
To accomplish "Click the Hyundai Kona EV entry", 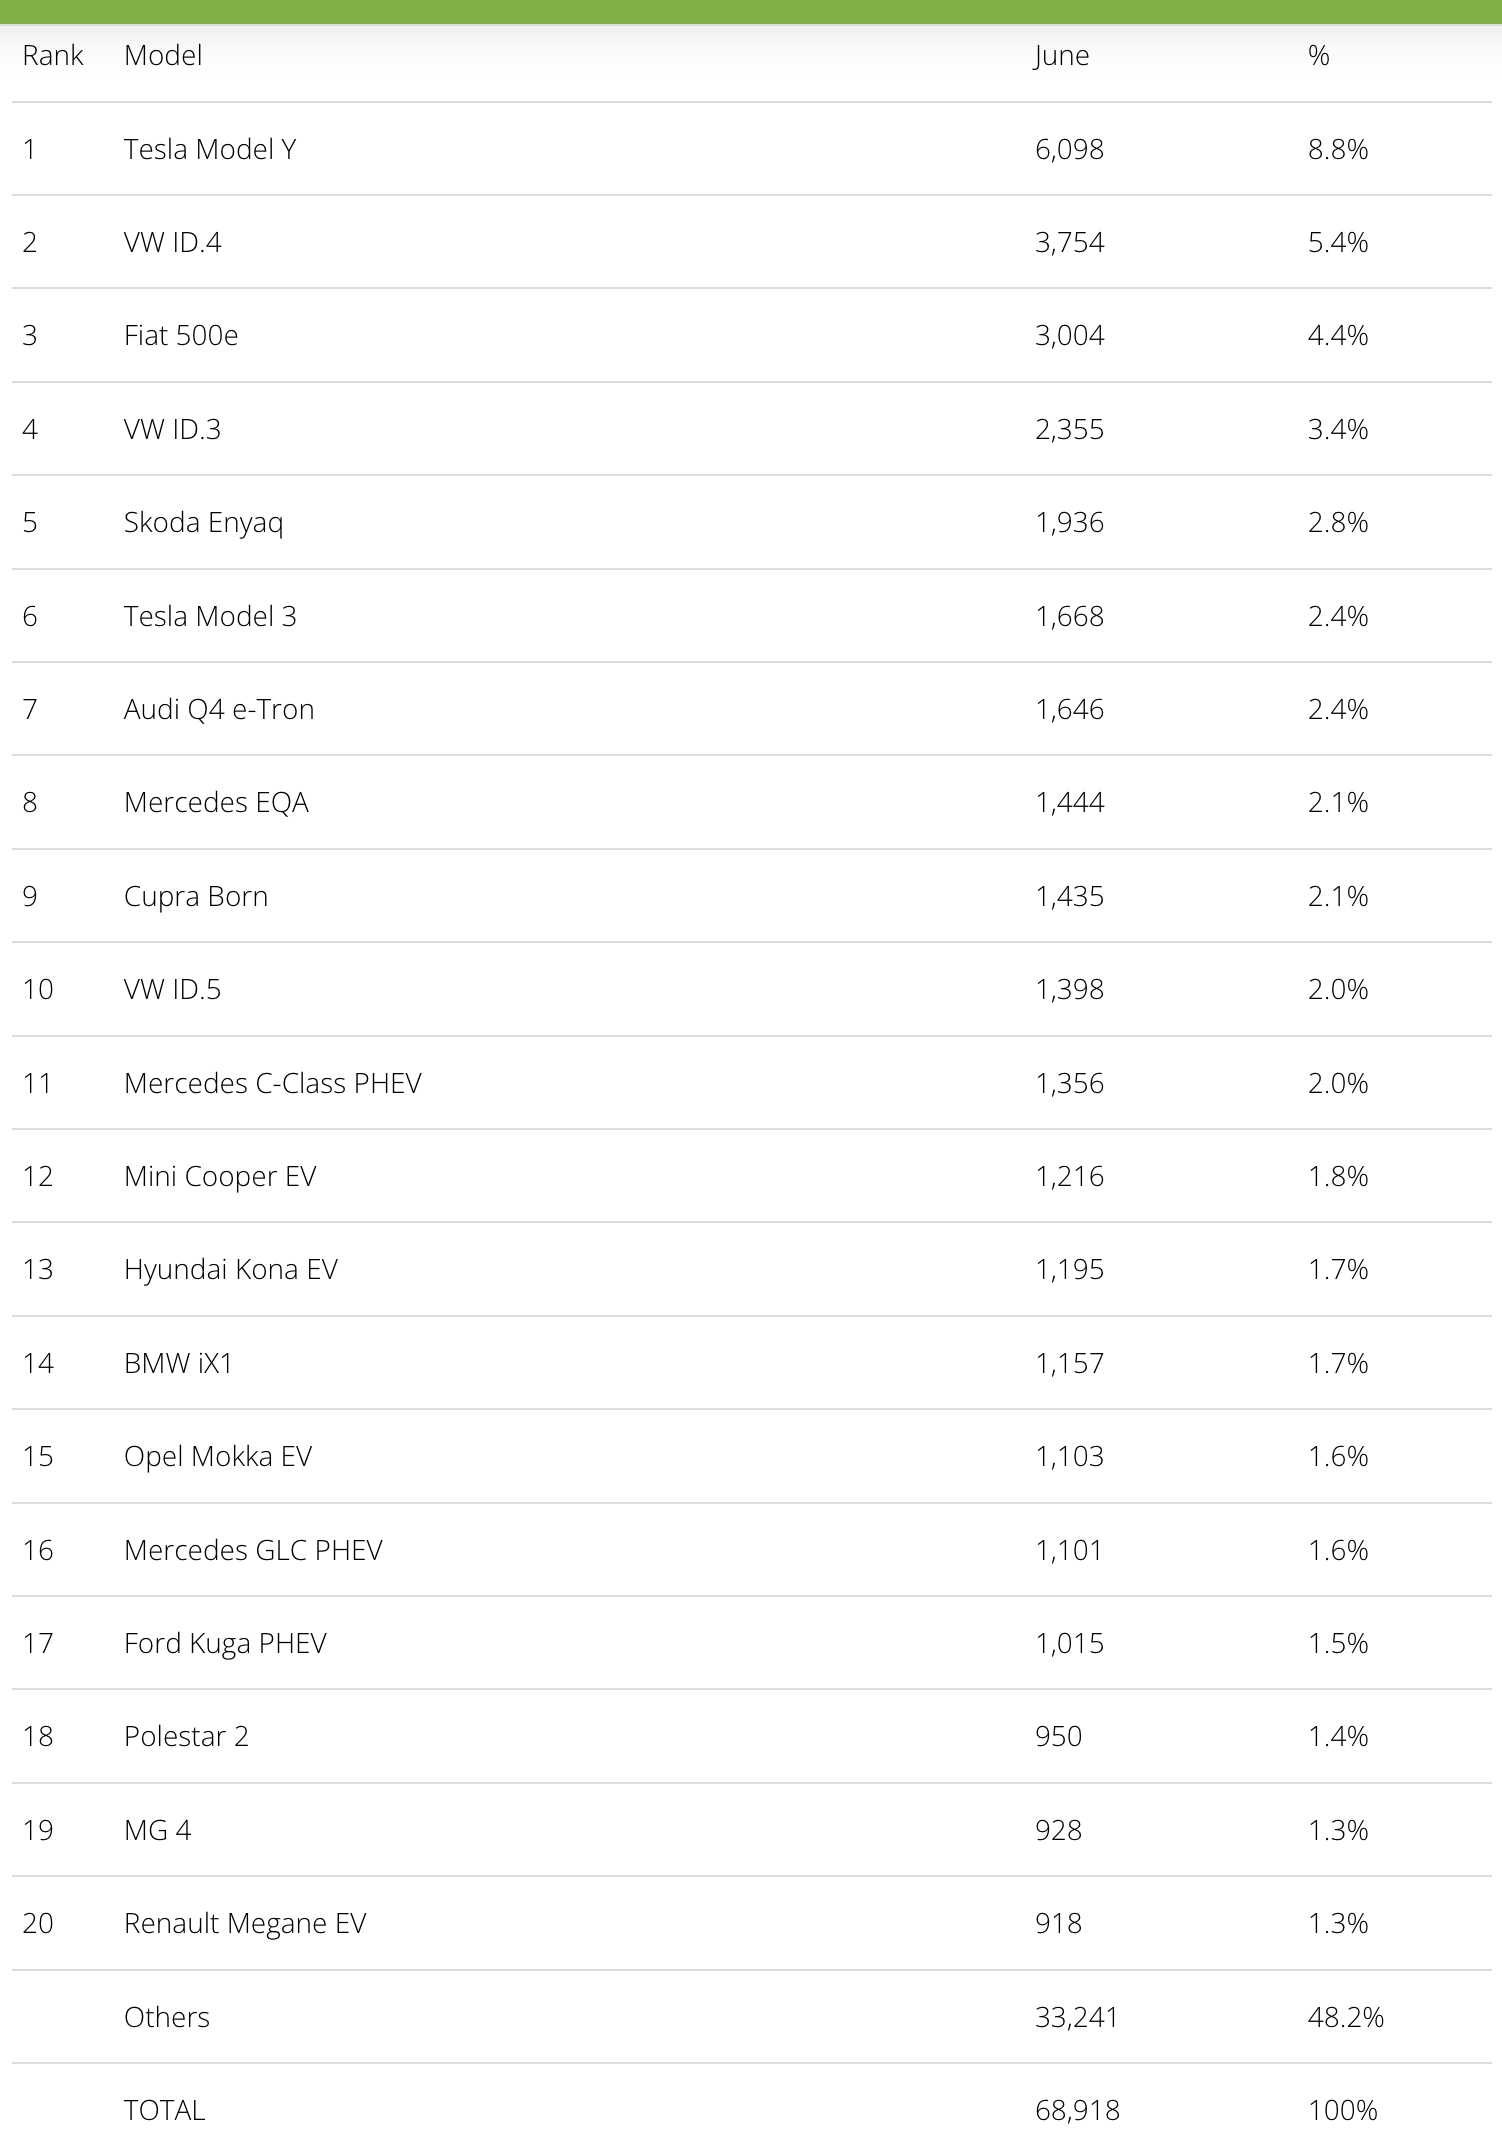I will [x=231, y=1269].
